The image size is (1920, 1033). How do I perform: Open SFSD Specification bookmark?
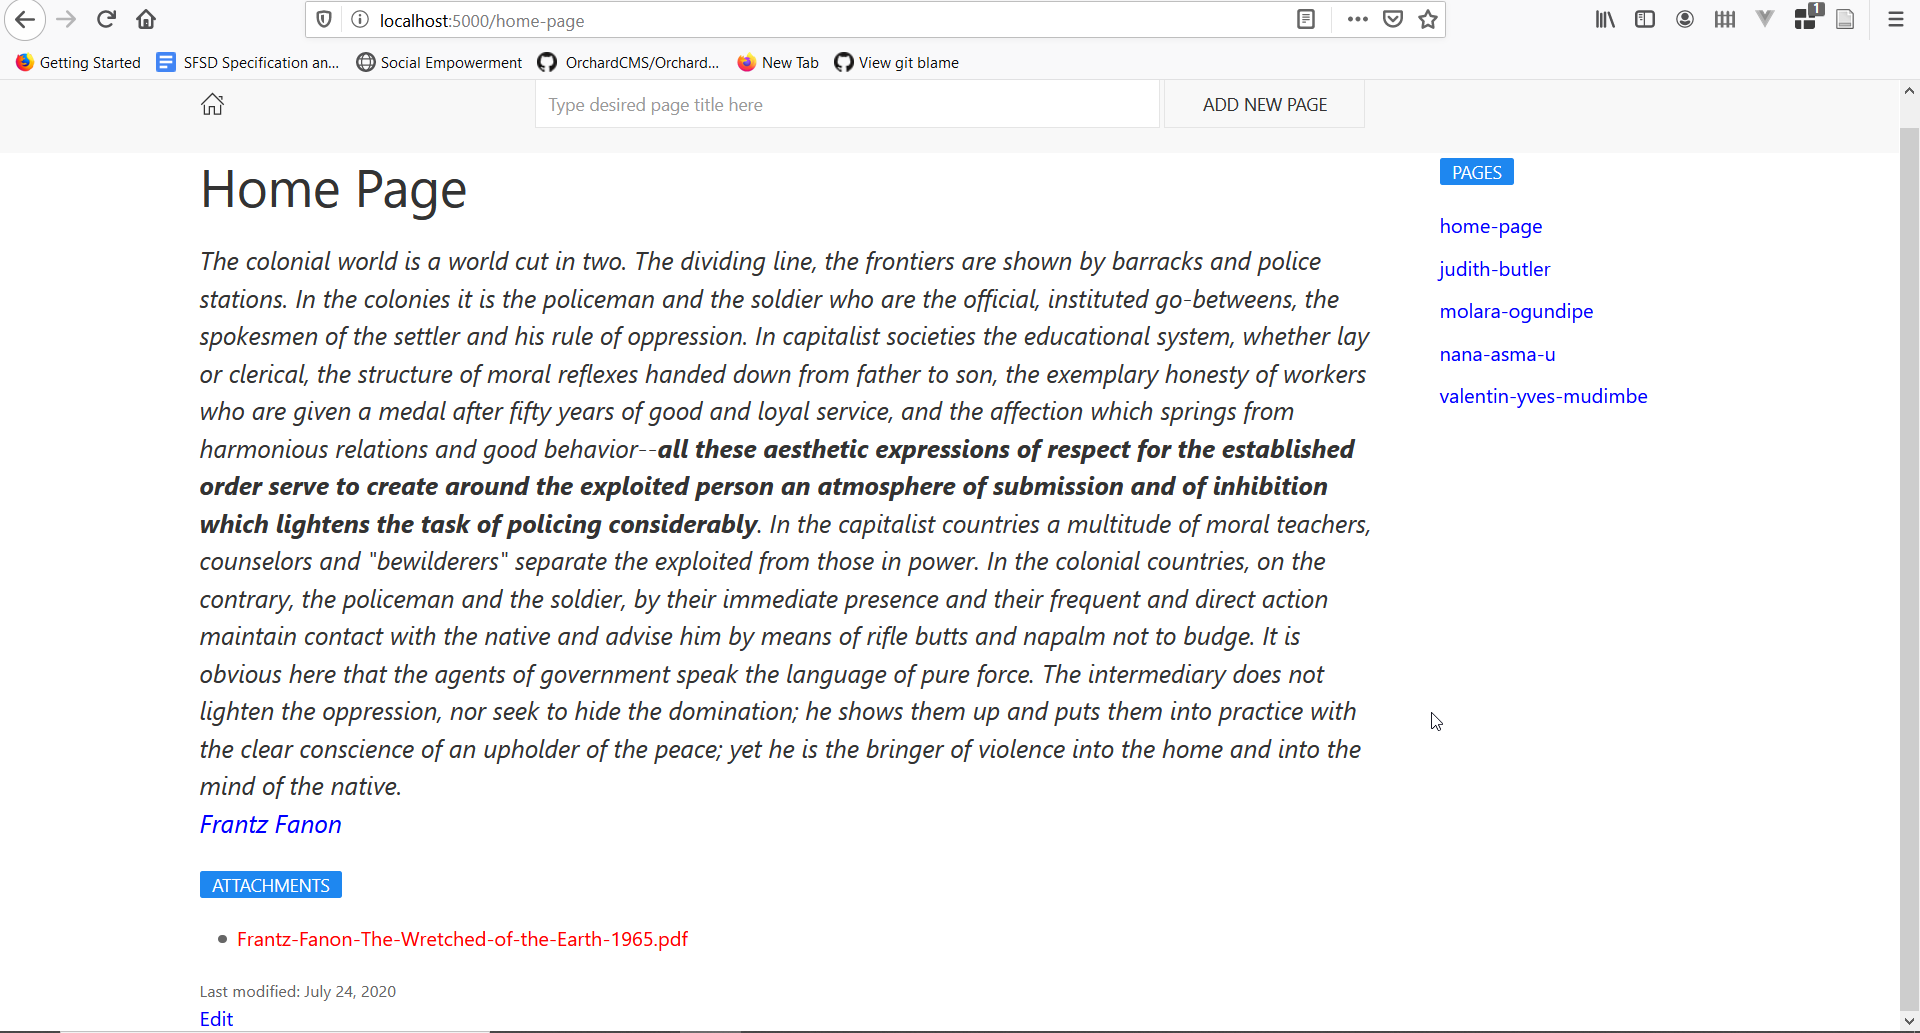pyautogui.click(x=248, y=62)
